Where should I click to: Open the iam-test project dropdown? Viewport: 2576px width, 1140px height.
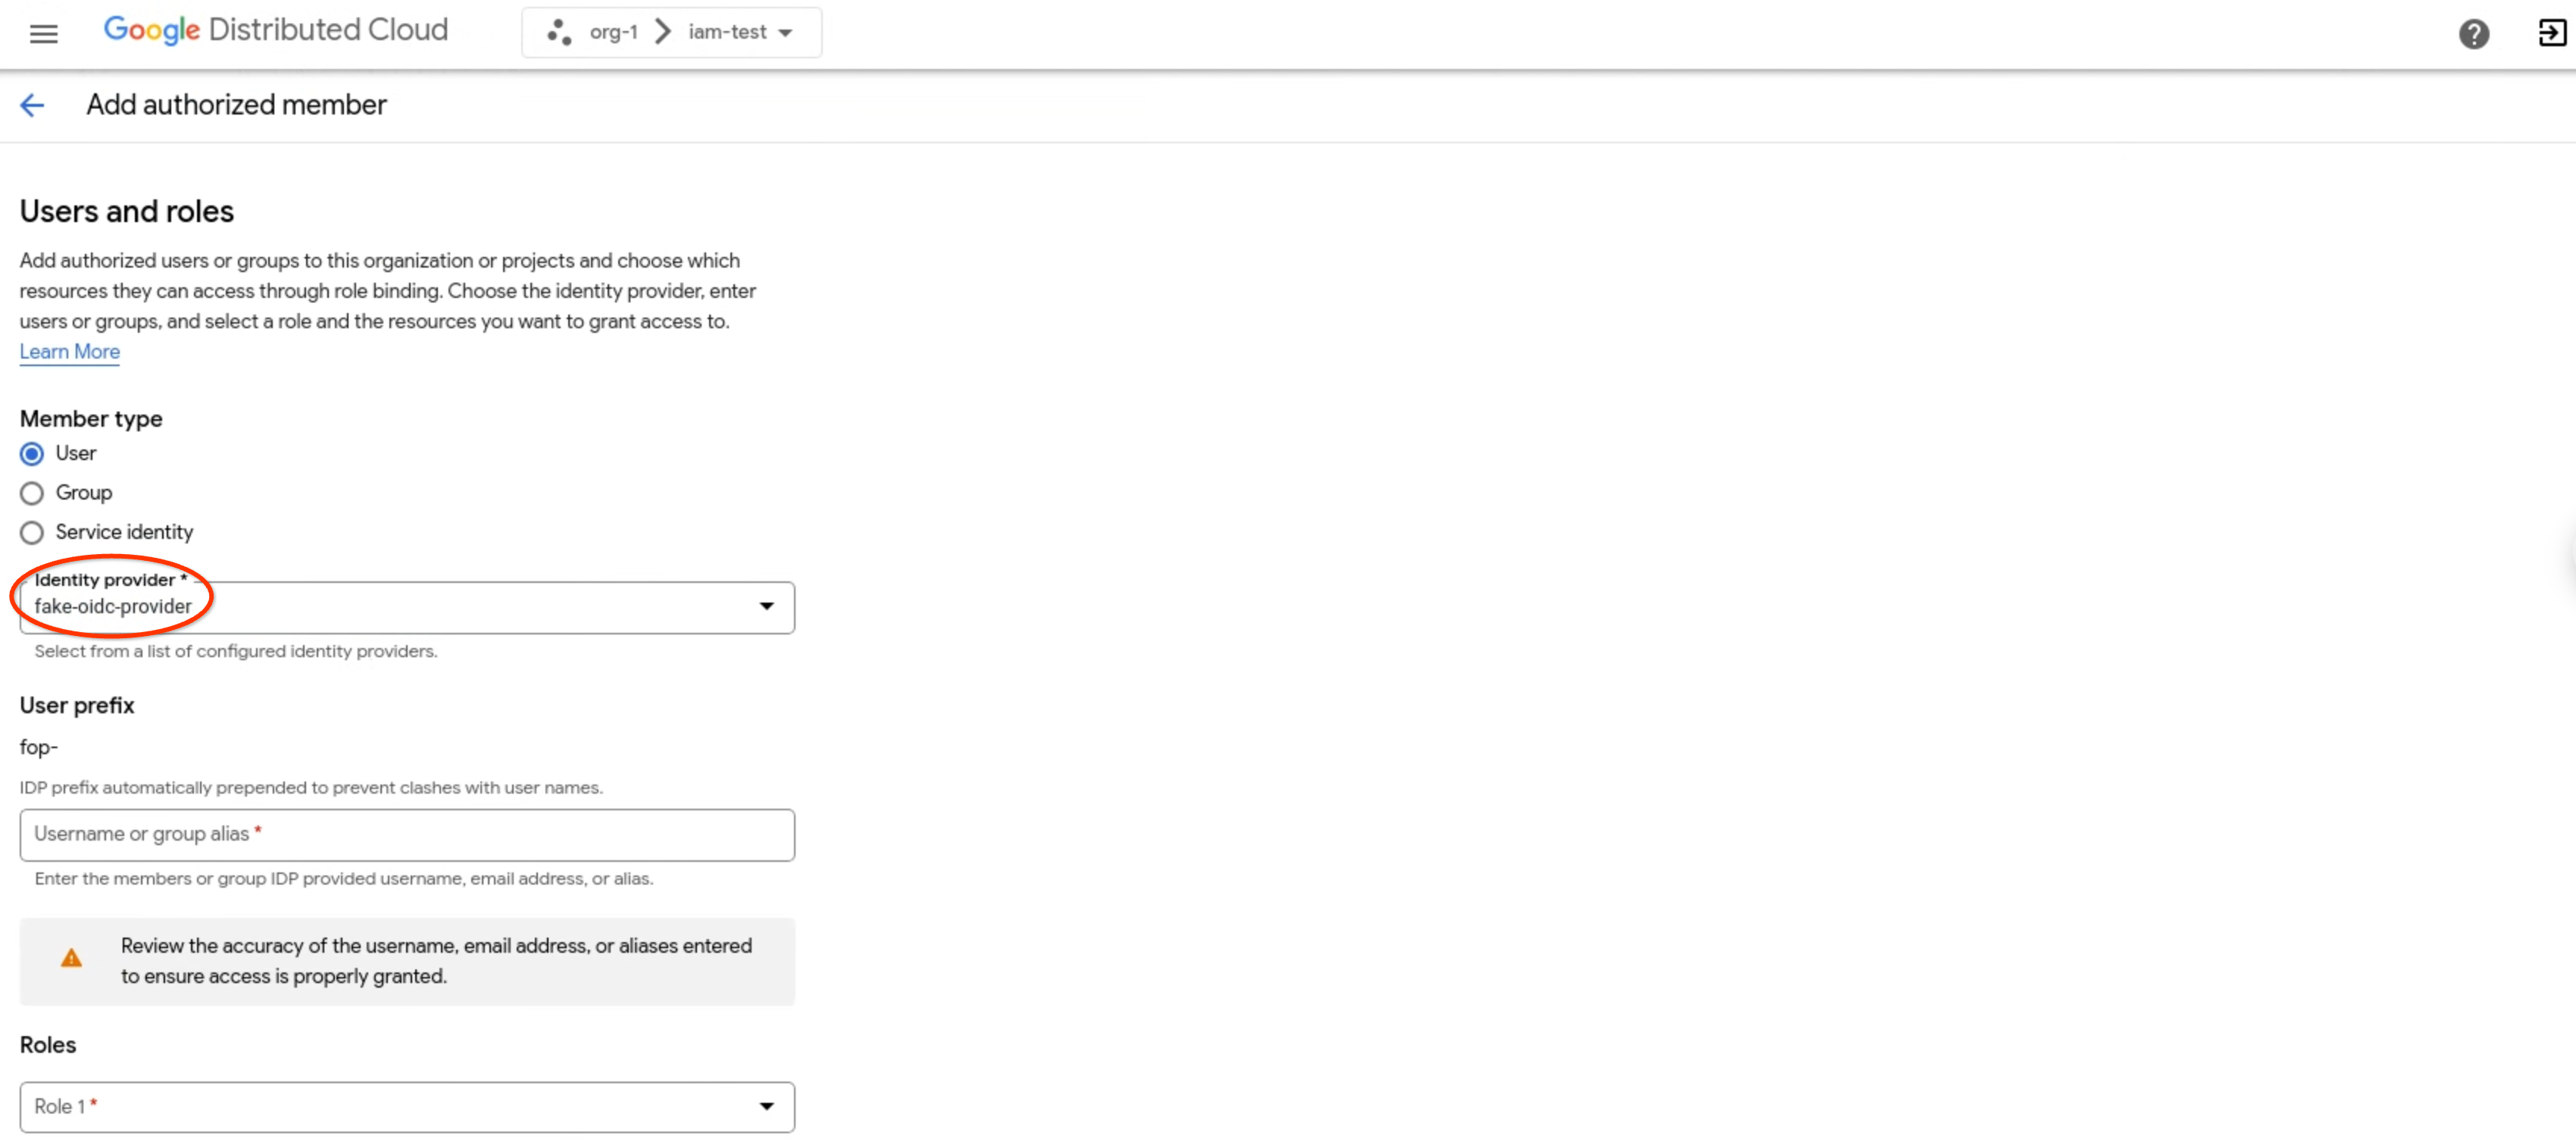[740, 32]
